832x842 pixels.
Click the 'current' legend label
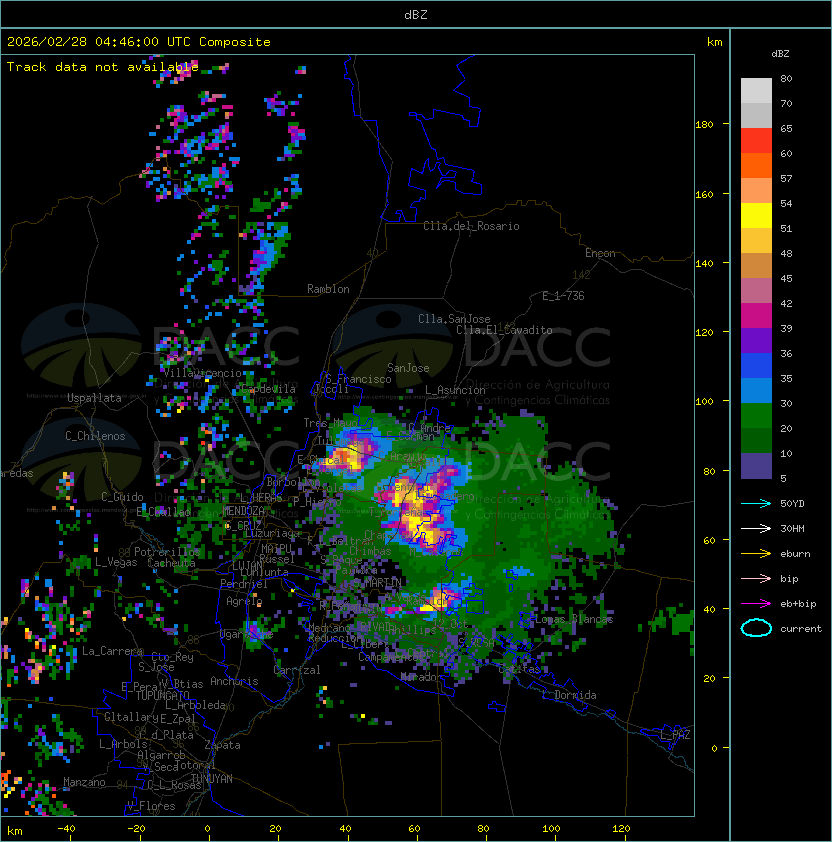801,629
